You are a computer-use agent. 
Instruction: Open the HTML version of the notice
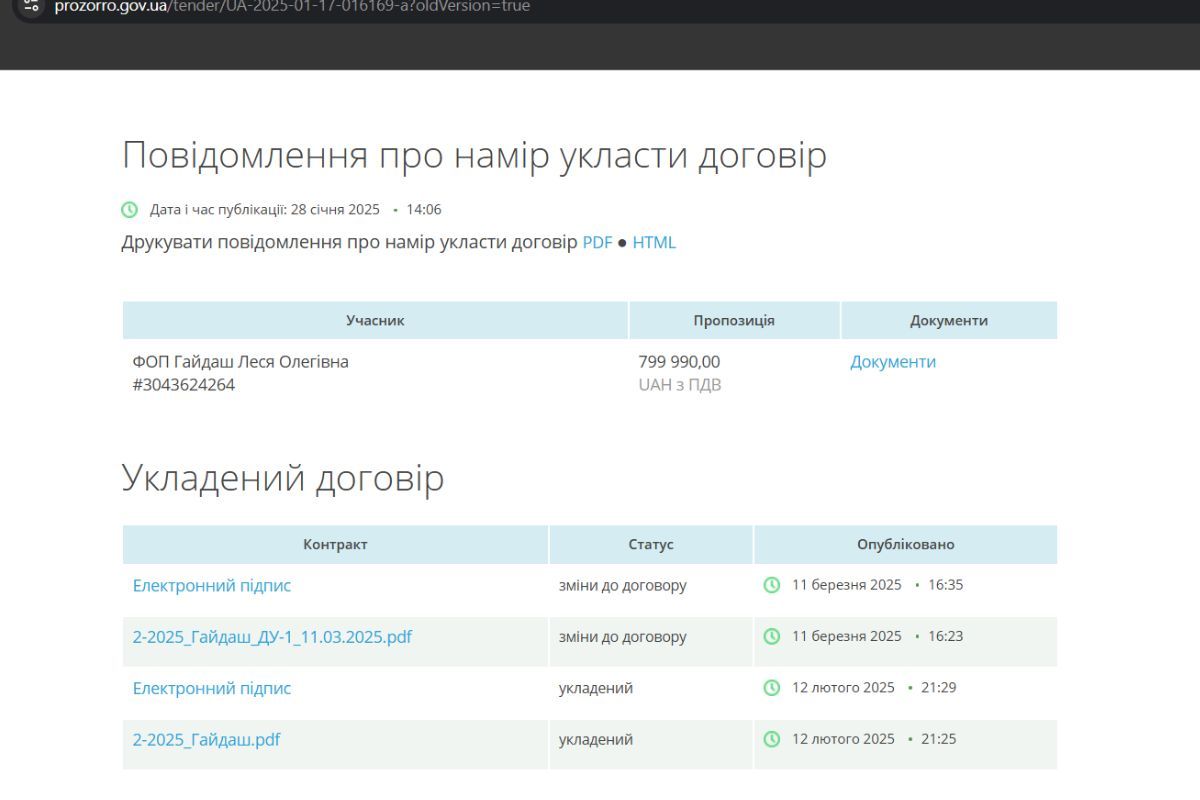(x=654, y=242)
